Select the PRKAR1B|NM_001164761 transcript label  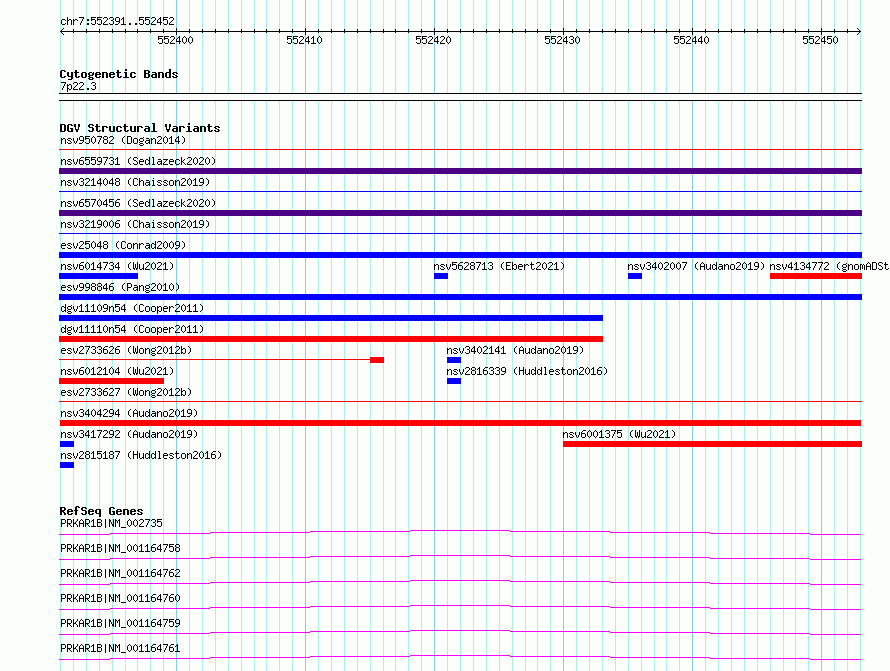pyautogui.click(x=120, y=648)
